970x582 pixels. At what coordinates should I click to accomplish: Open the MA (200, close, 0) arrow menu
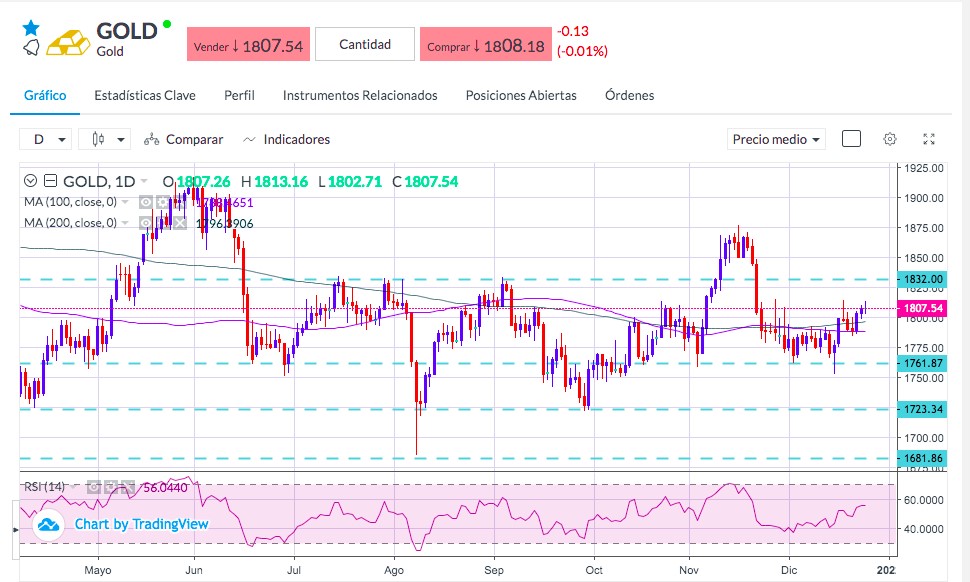125,223
